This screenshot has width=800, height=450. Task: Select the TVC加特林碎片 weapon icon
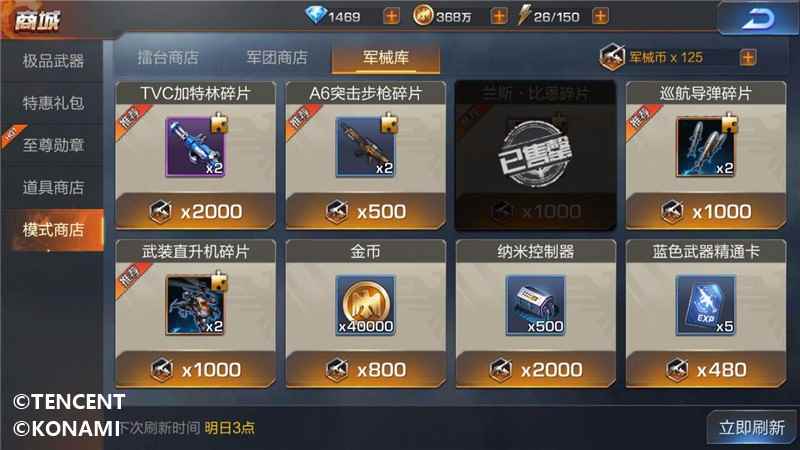(195, 147)
